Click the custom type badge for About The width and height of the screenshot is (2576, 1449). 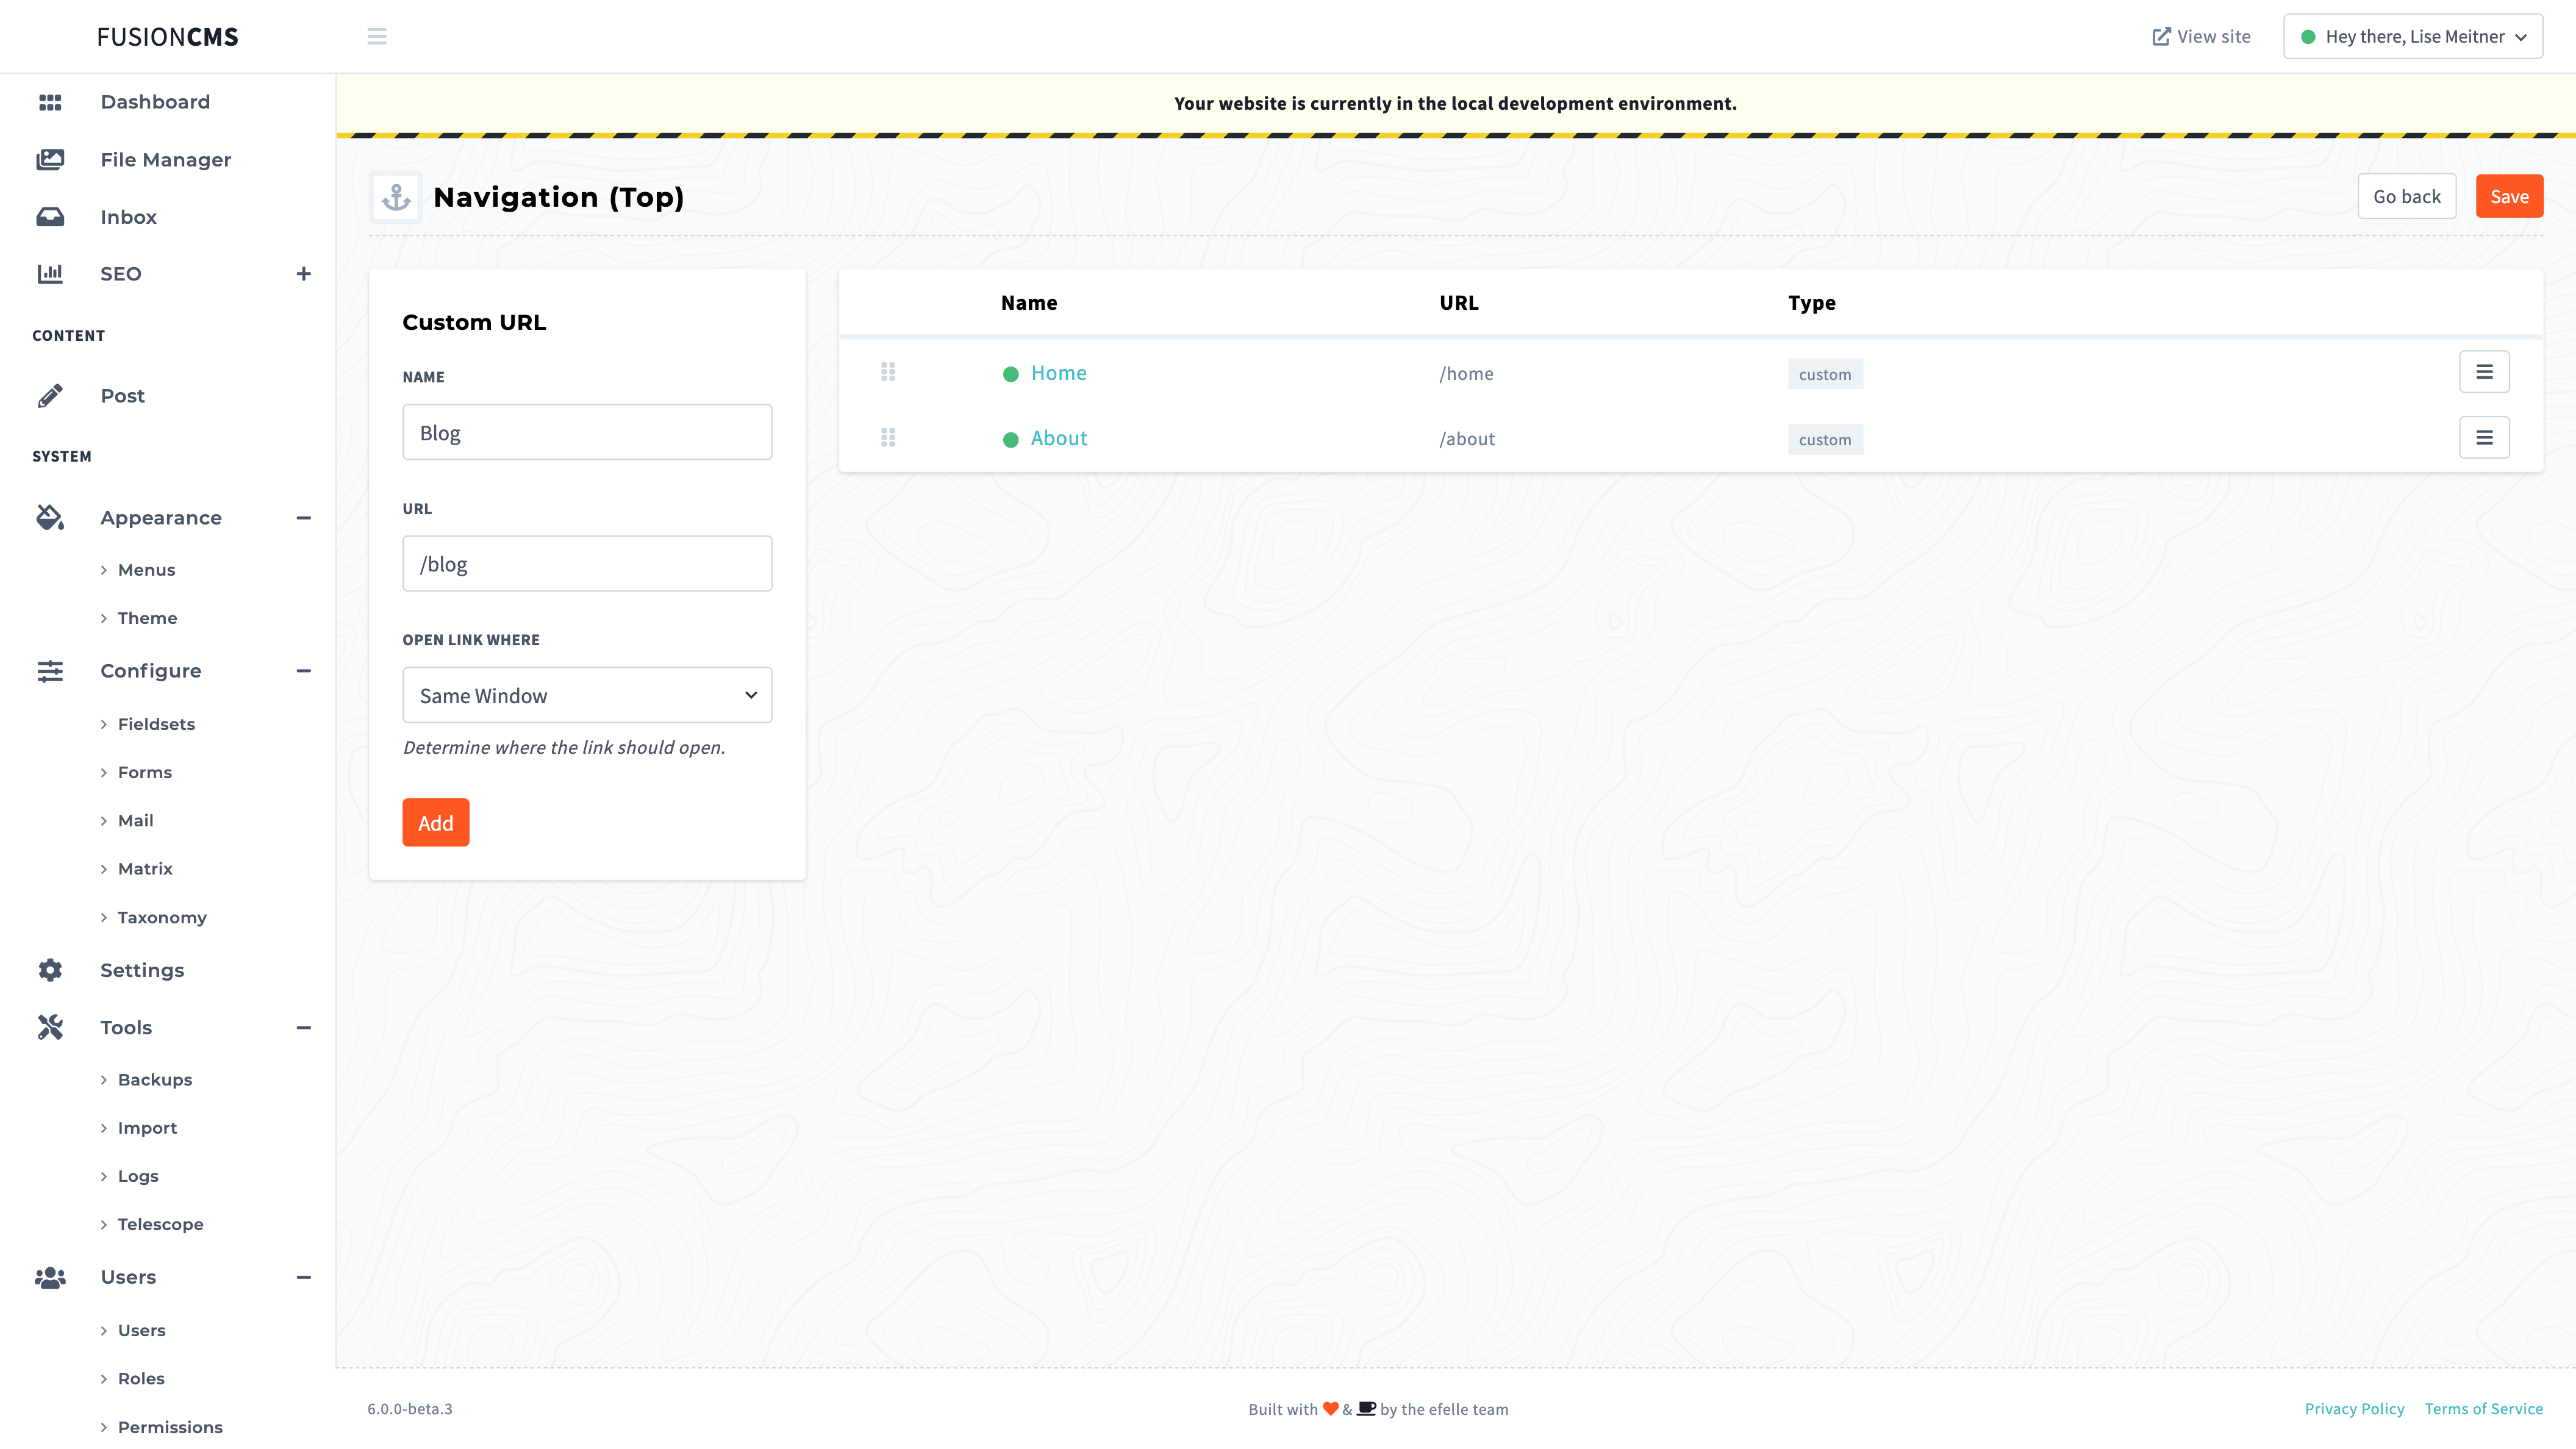[1825, 440]
